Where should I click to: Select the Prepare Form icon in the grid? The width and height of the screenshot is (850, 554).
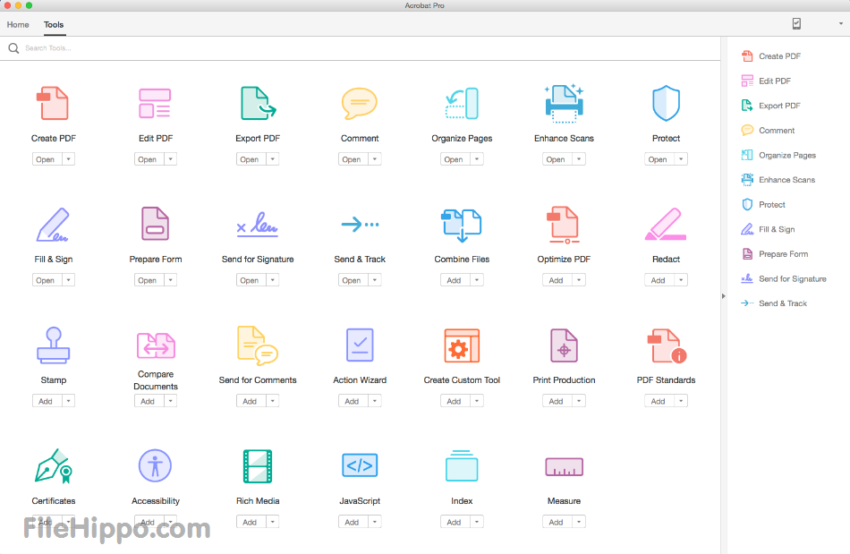(155, 223)
